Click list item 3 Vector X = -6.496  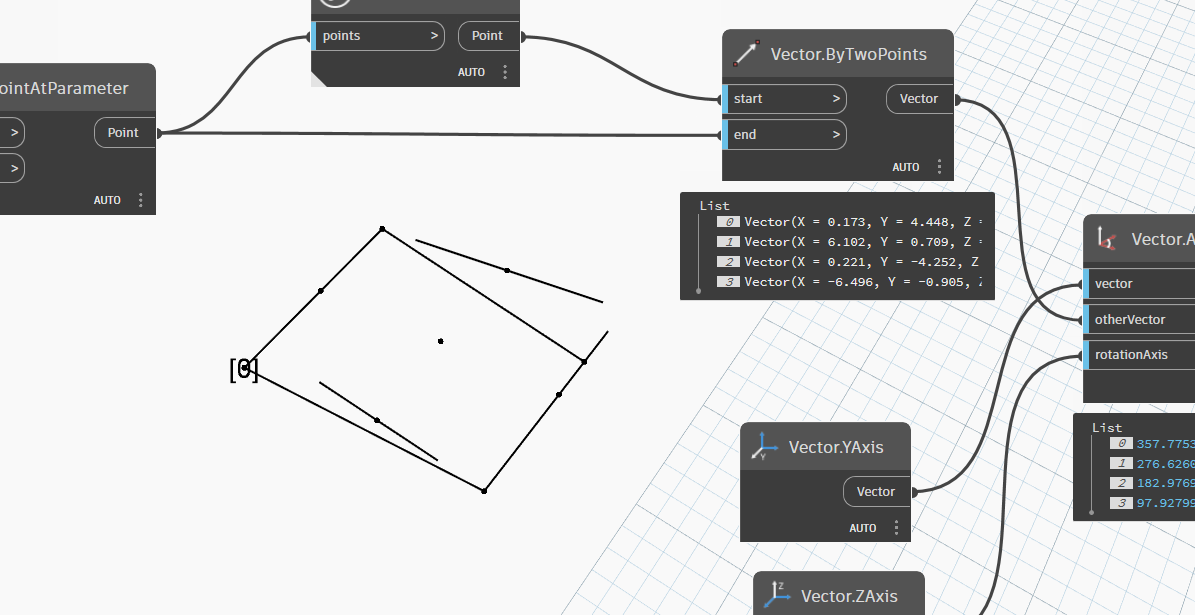848,281
